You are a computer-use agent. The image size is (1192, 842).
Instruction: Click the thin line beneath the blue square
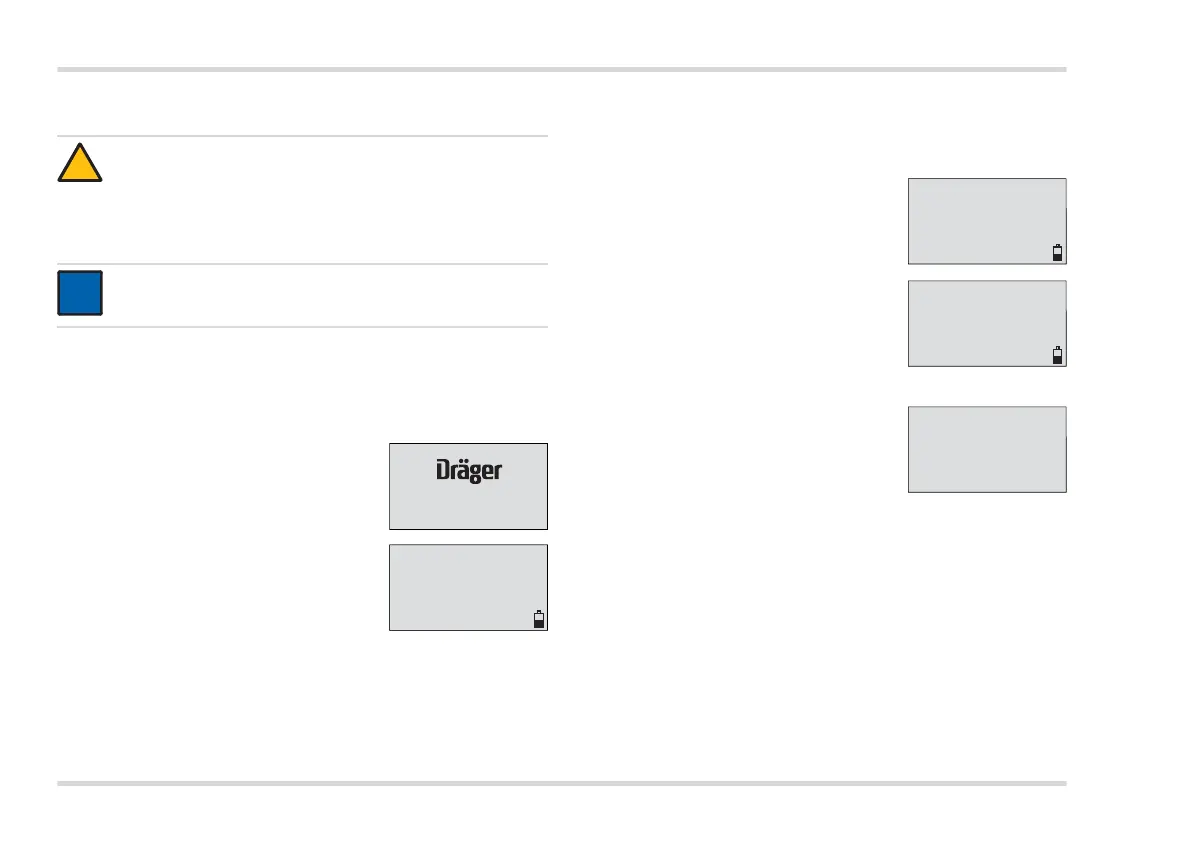[303, 328]
